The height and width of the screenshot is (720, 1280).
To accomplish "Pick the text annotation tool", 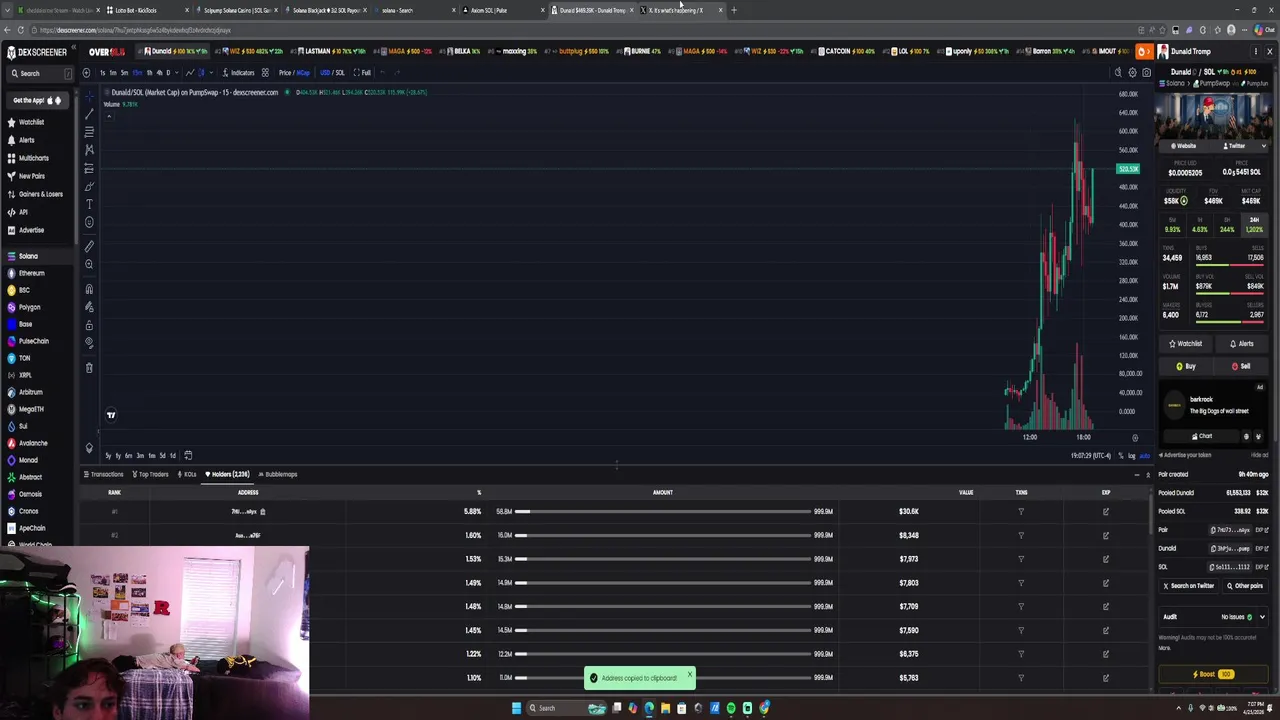I will click(x=89, y=204).
